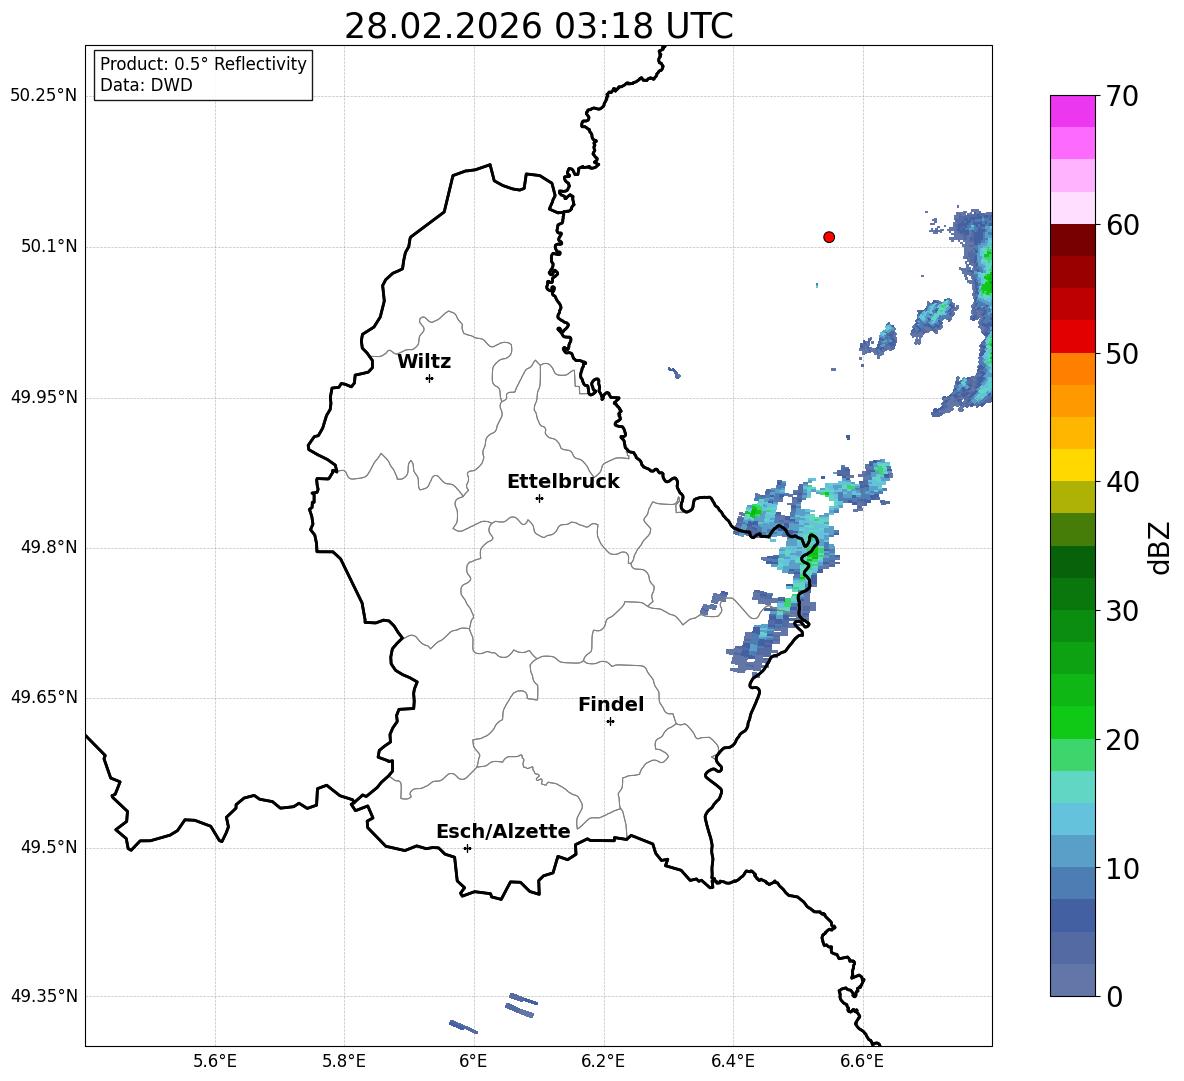This screenshot has width=1184, height=1081.
Task: Click the Esch/Alzette station label
Action: [x=503, y=831]
